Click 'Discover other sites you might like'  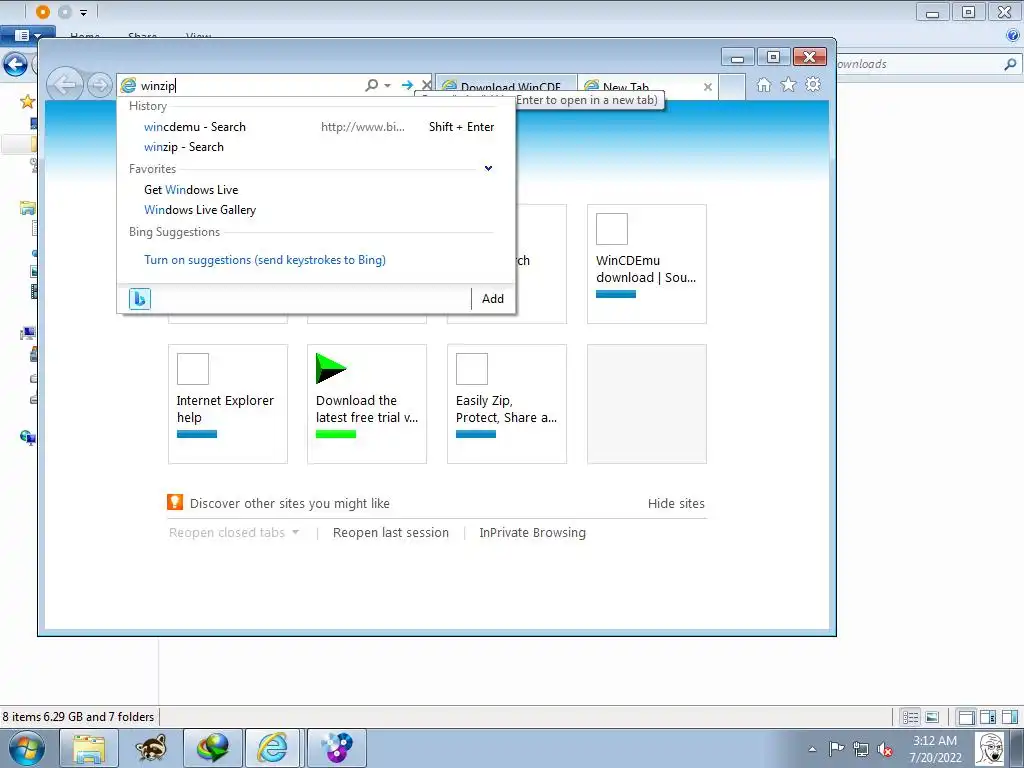[289, 504]
